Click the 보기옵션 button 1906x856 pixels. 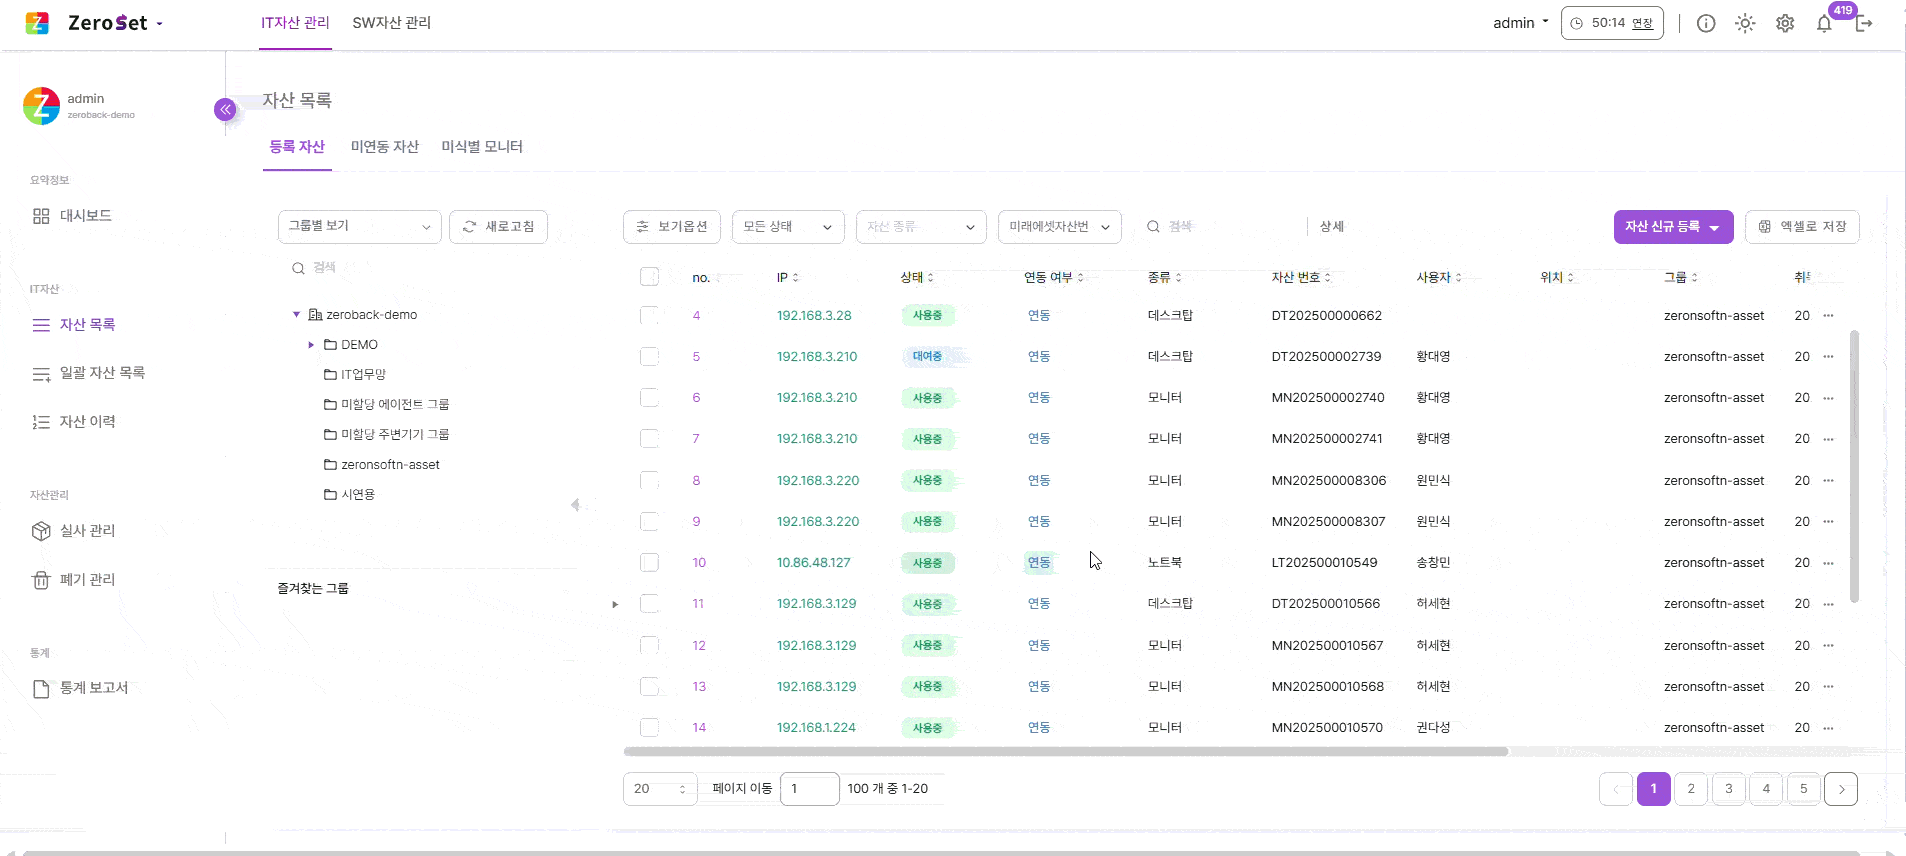[671, 227]
